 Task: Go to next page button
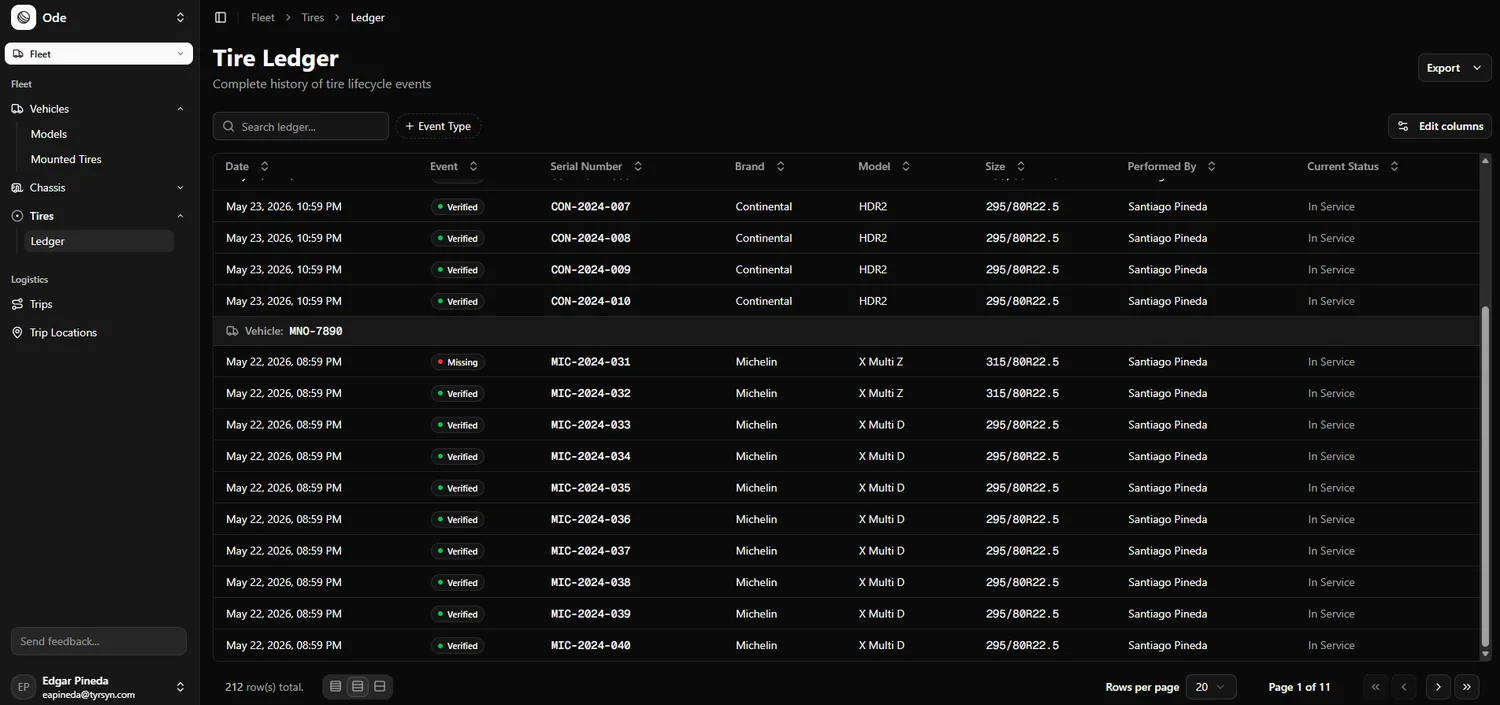pyautogui.click(x=1438, y=687)
